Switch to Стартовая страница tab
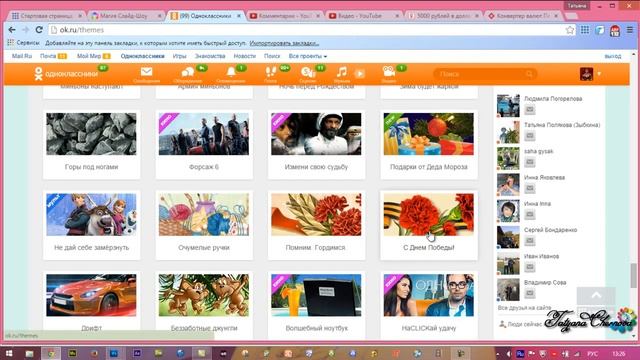The height and width of the screenshot is (360, 640). 46,16
